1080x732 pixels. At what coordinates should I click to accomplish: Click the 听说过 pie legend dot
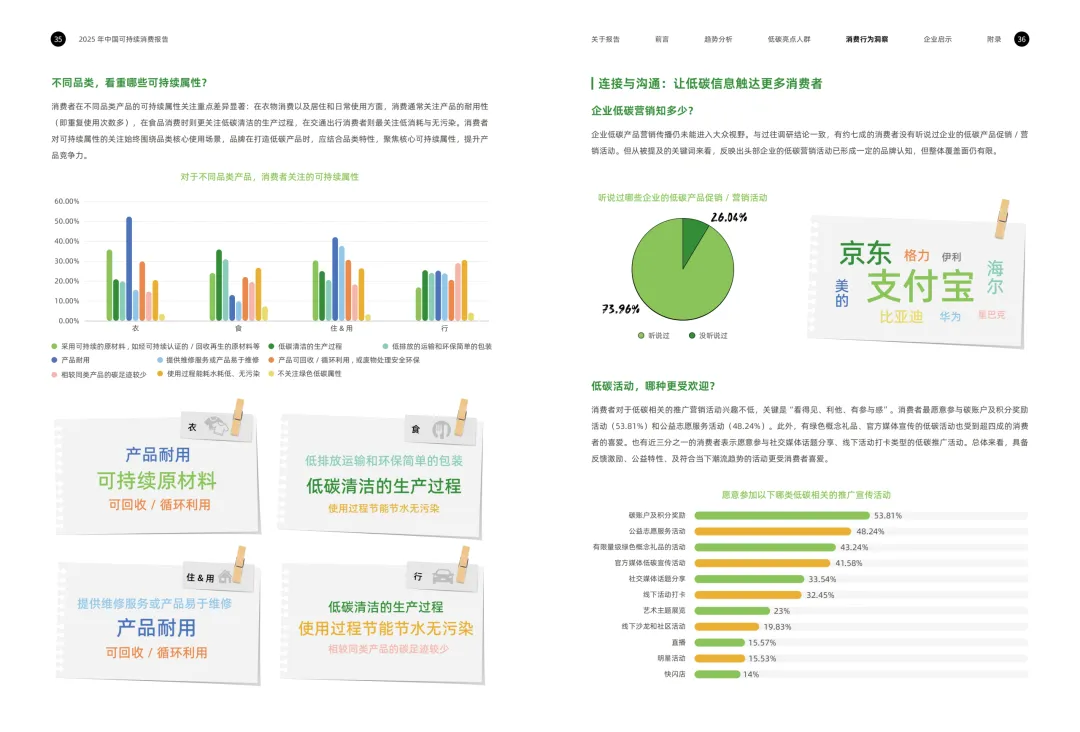641,335
